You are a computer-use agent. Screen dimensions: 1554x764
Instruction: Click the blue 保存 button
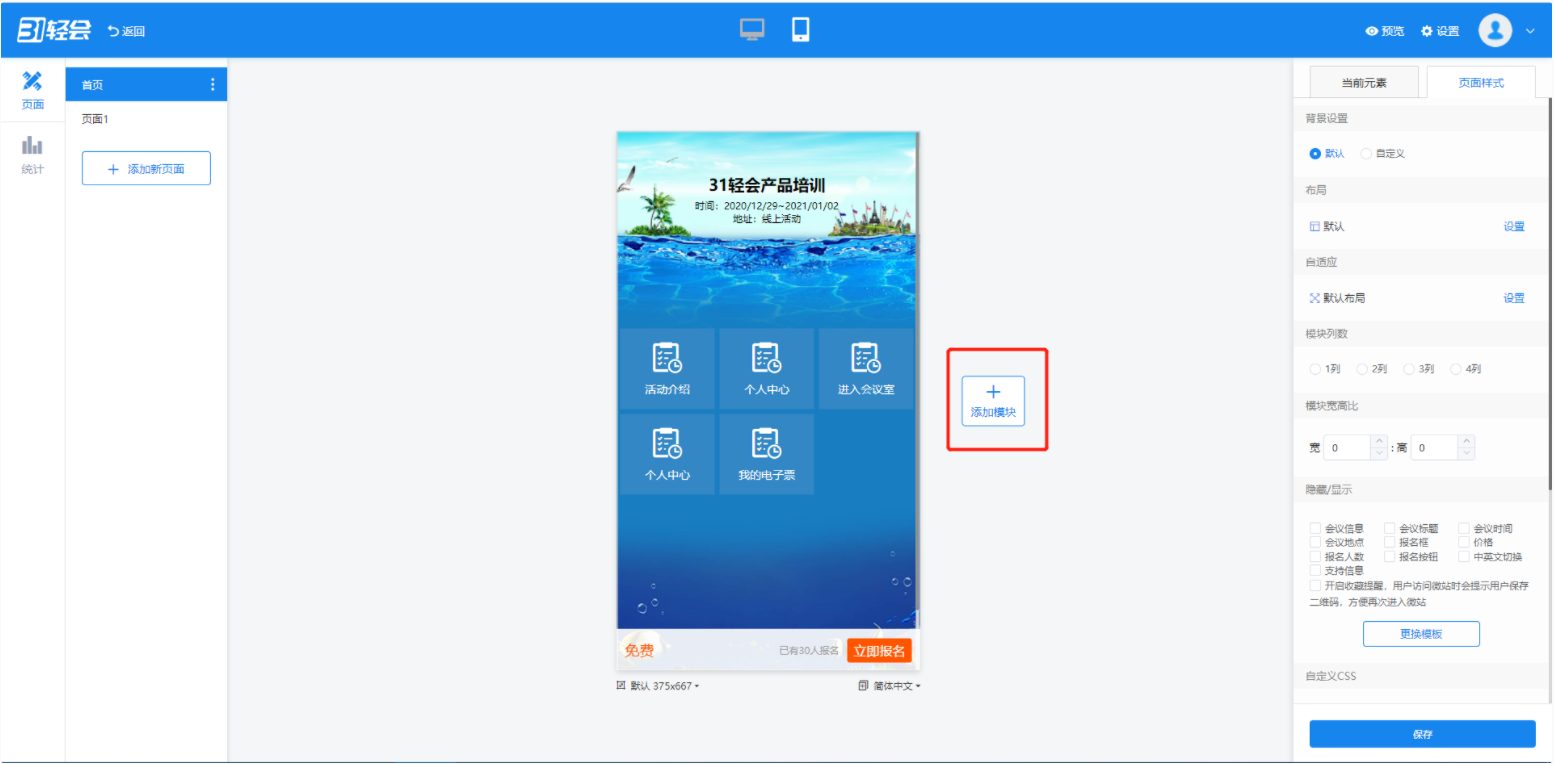pyautogui.click(x=1422, y=734)
